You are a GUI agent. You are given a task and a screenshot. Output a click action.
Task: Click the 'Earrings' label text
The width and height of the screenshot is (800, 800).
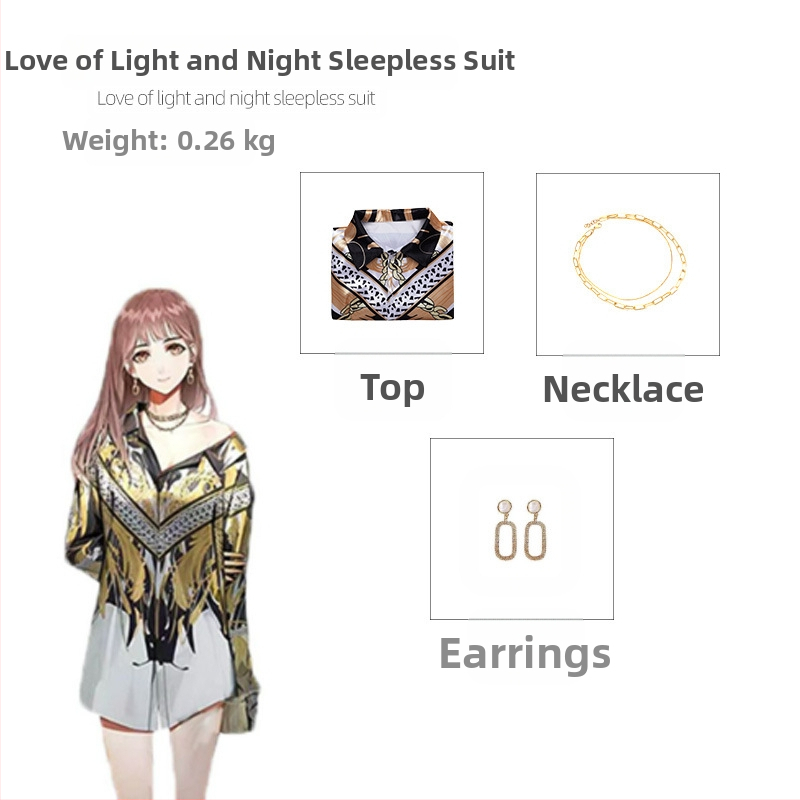[525, 654]
